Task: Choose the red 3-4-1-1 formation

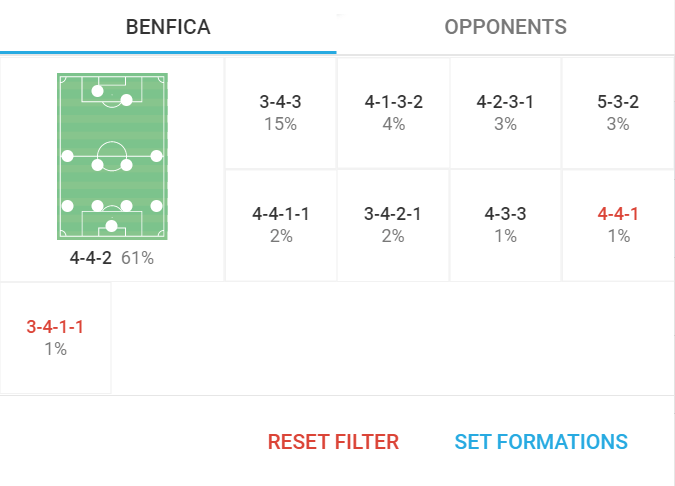Action: point(55,337)
